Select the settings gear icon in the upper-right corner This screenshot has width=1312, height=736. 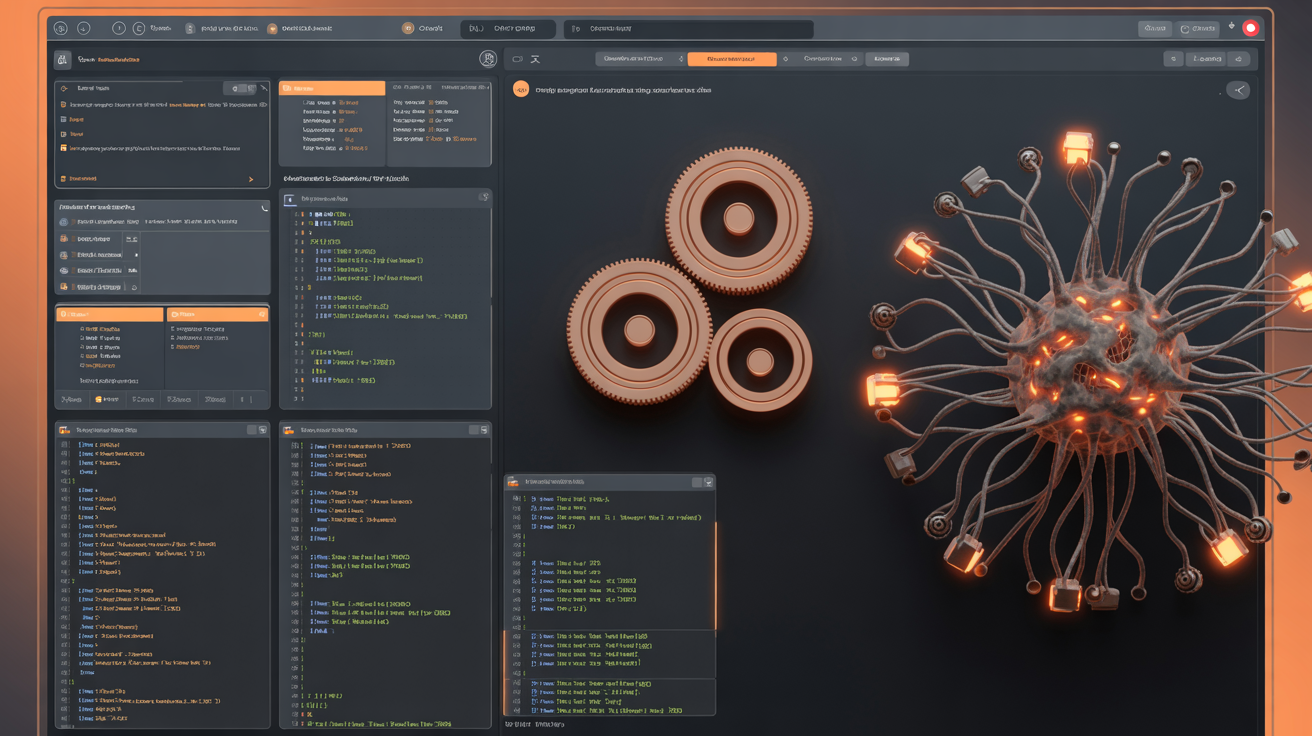(x=1232, y=27)
